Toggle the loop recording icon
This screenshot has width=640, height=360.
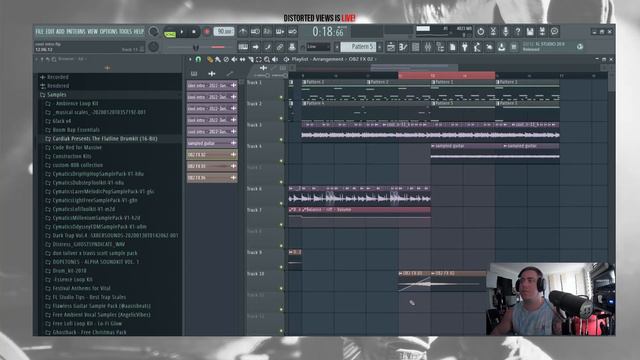click(x=293, y=31)
